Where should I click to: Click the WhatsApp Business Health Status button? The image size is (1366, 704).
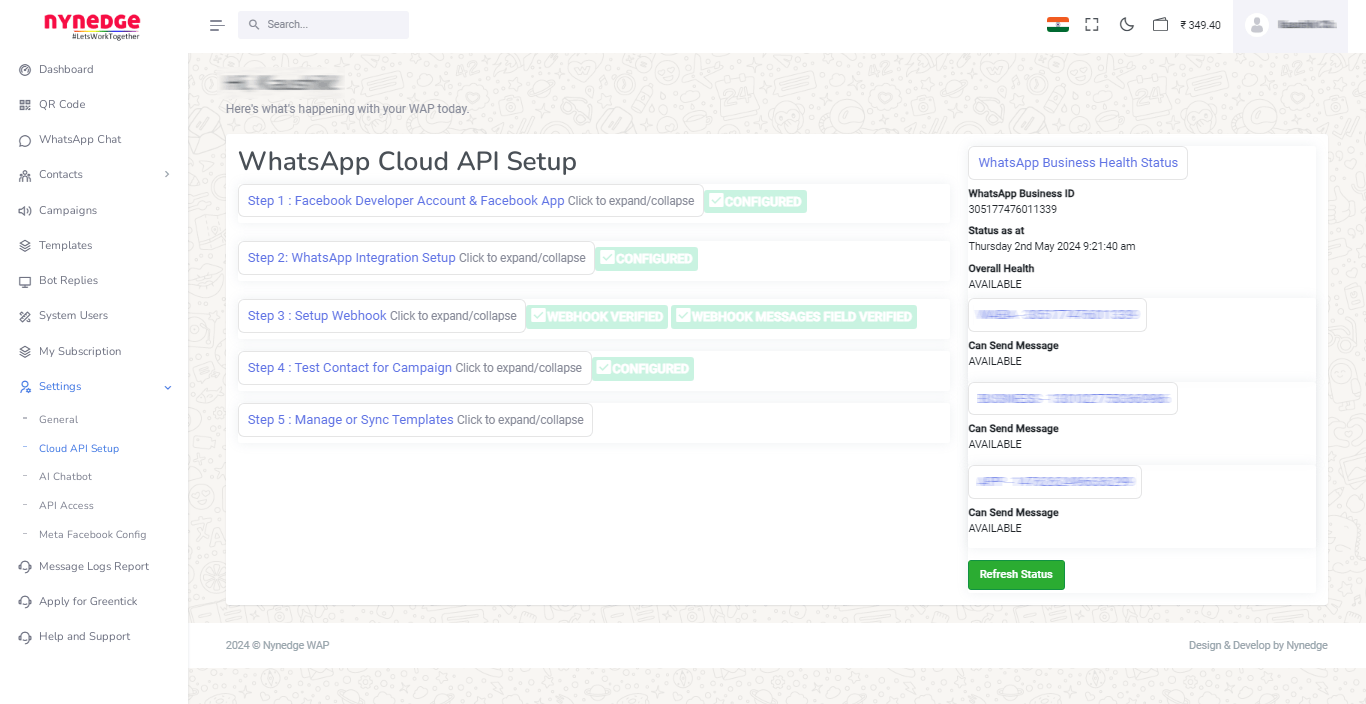(x=1078, y=163)
